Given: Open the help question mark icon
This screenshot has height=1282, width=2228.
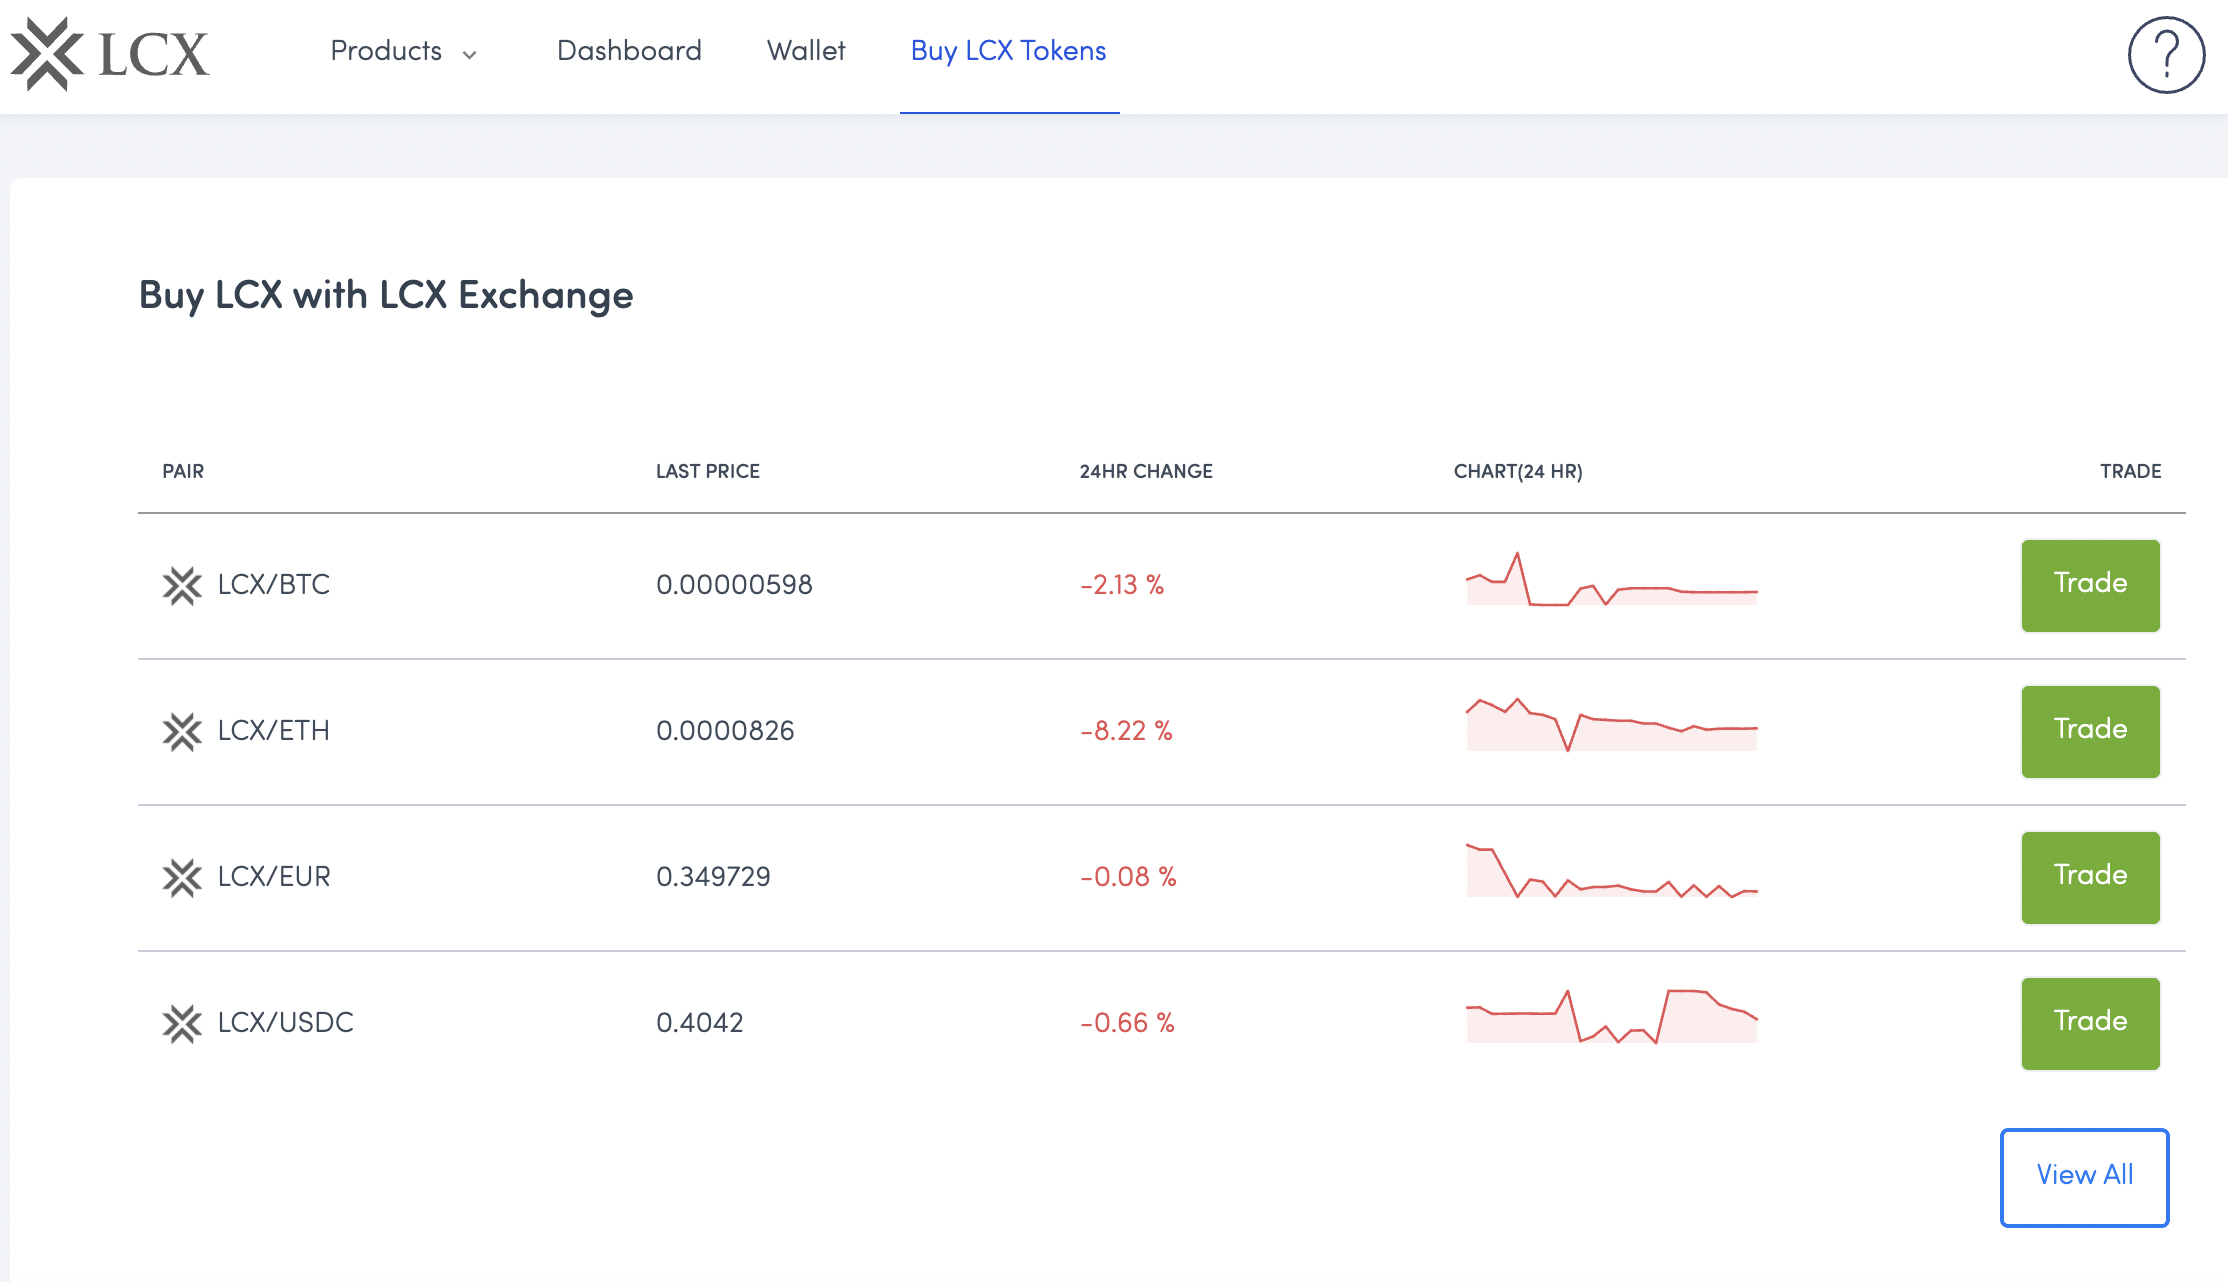Looking at the screenshot, I should click(x=2165, y=54).
